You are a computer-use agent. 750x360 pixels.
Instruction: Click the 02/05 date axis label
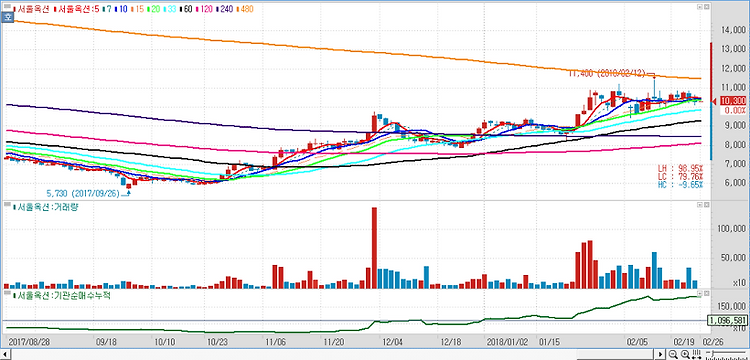(637, 342)
